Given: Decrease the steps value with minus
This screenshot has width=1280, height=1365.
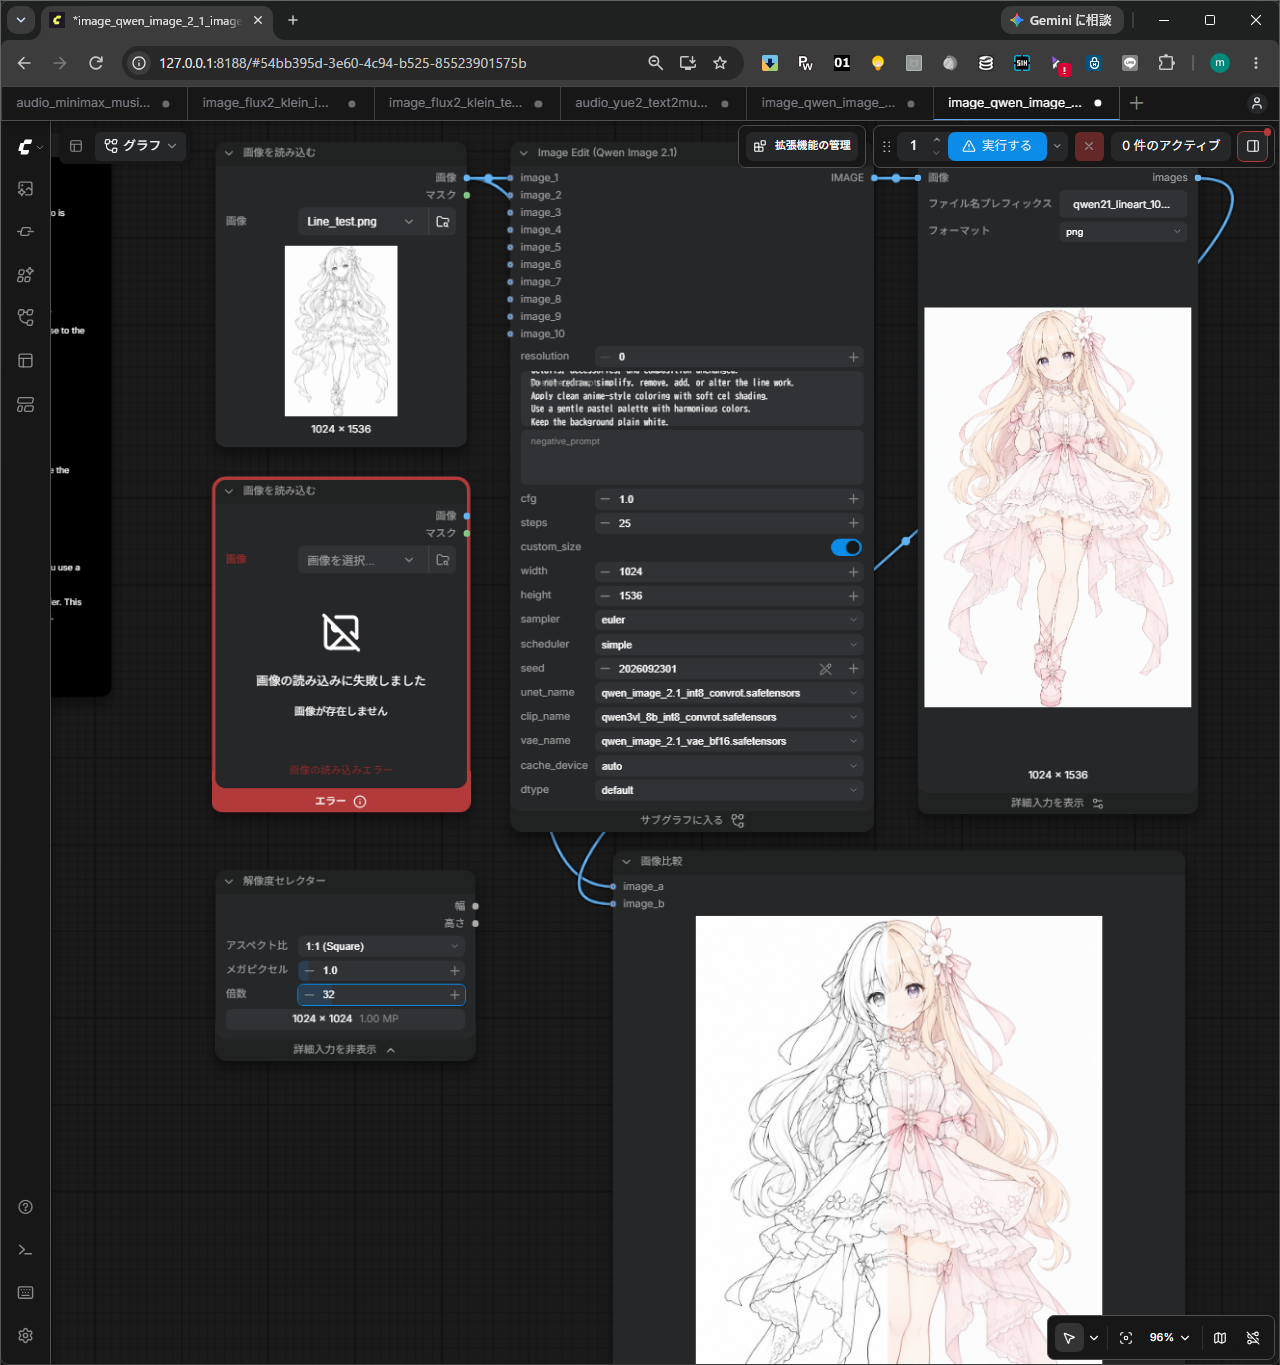Looking at the screenshot, I should 605,523.
